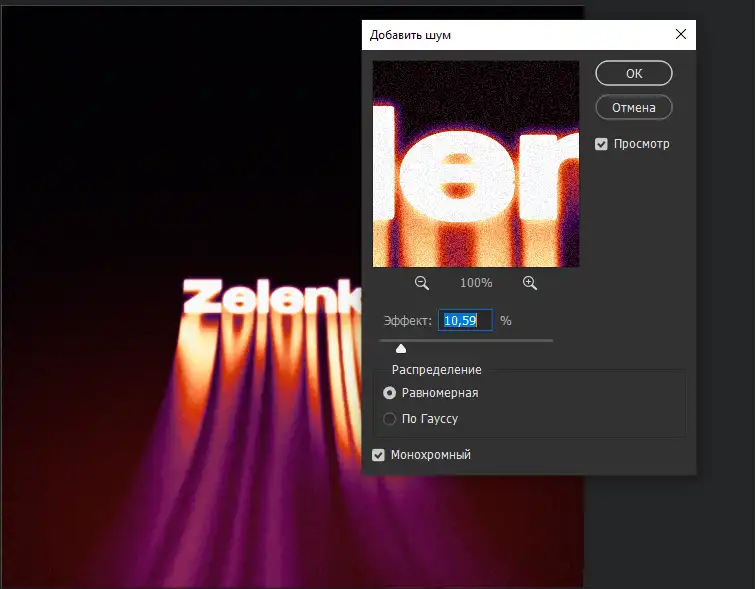Zoom out the noise preview
Viewport: 756px width, 589px height.
pos(422,283)
